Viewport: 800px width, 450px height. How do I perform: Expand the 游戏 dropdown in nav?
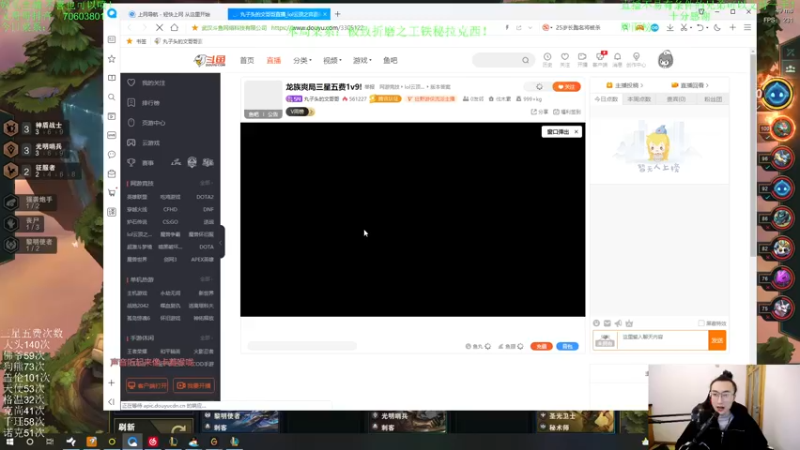coord(362,60)
